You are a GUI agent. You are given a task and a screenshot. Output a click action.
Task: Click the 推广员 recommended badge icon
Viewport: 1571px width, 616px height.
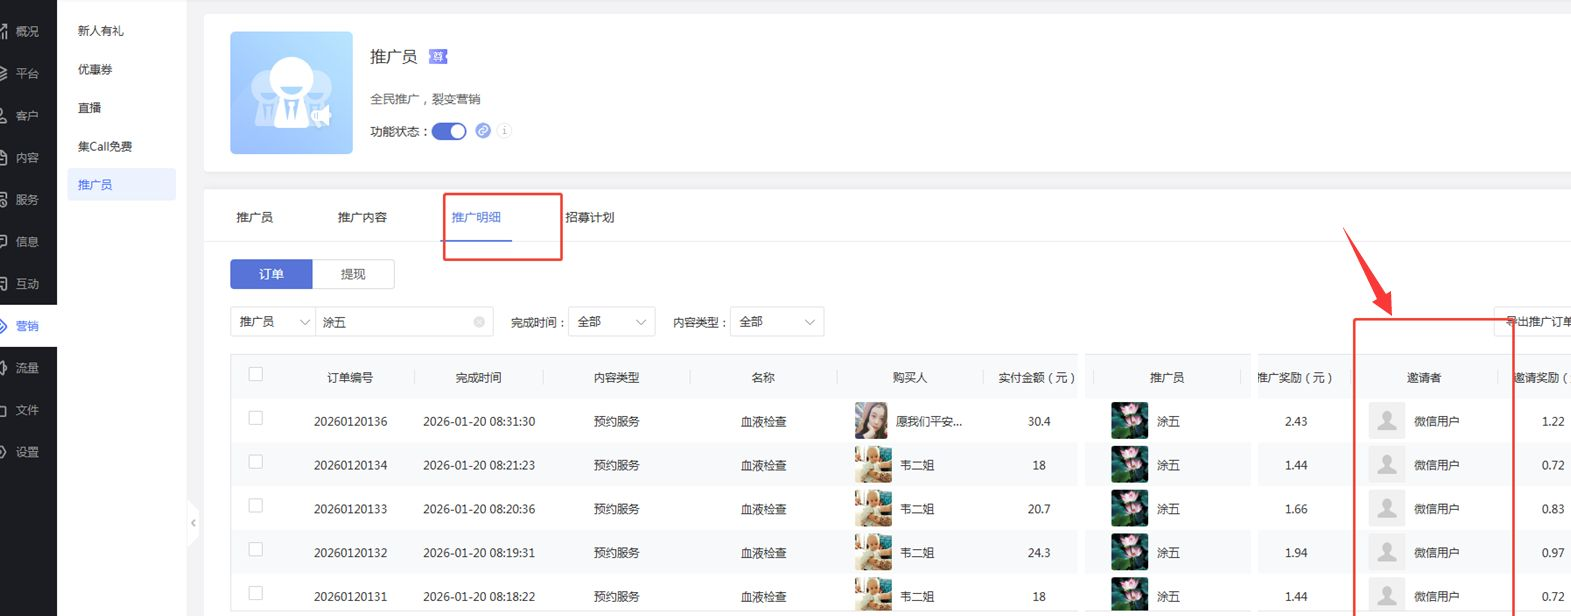pyautogui.click(x=438, y=57)
